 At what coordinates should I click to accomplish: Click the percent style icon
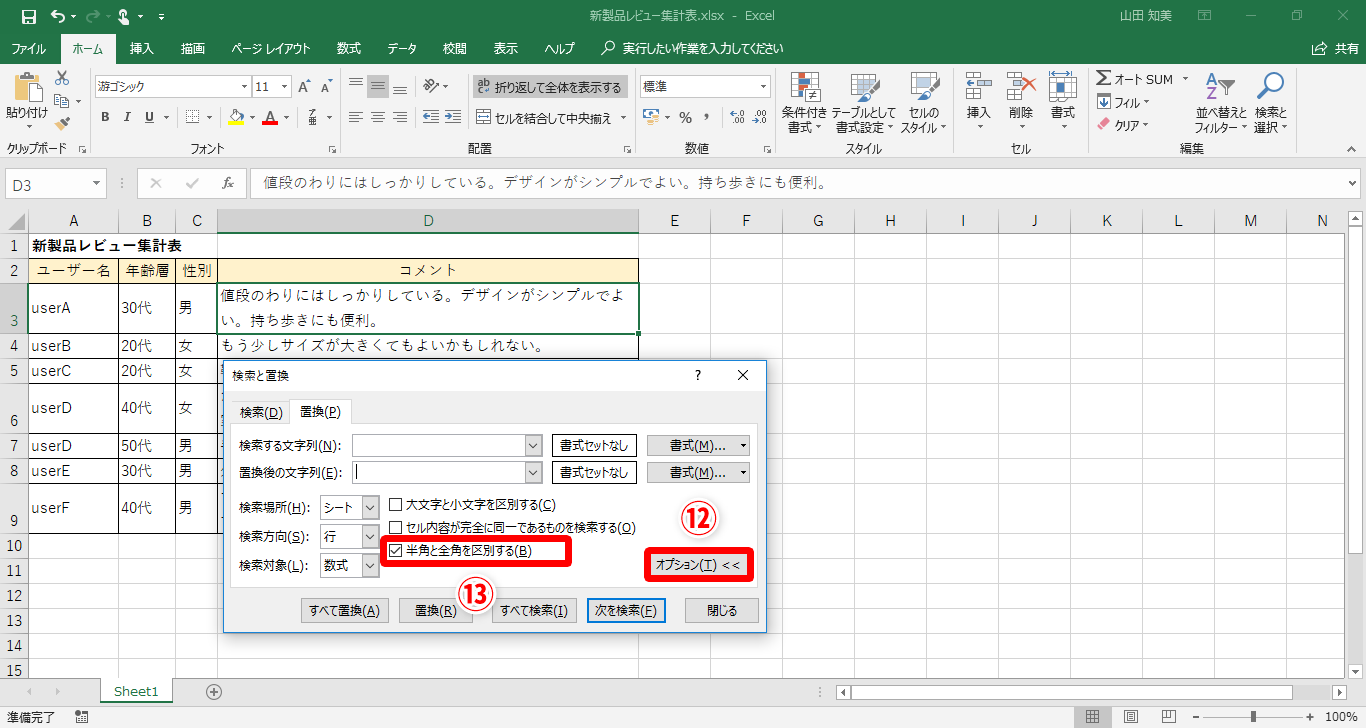pyautogui.click(x=686, y=117)
